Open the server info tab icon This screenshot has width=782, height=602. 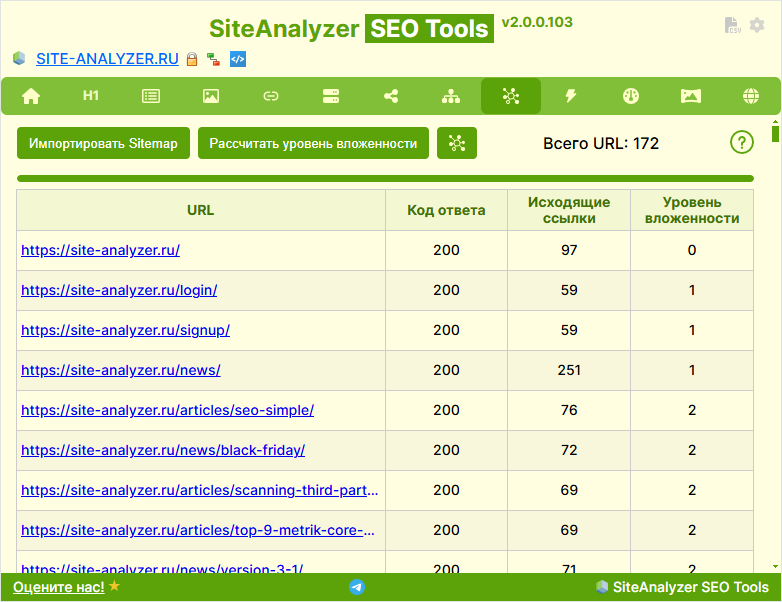tap(331, 96)
